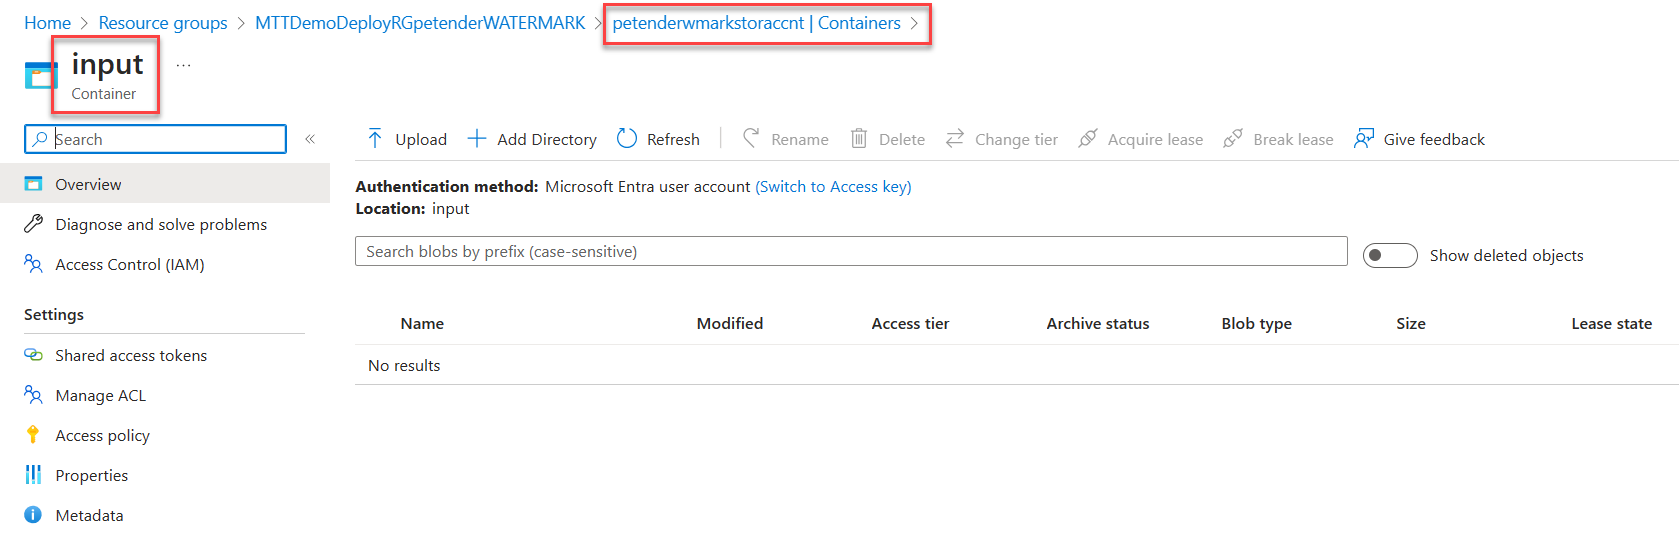The width and height of the screenshot is (1679, 534).
Task: Click the 'Settings' section heading
Action: pyautogui.click(x=54, y=314)
